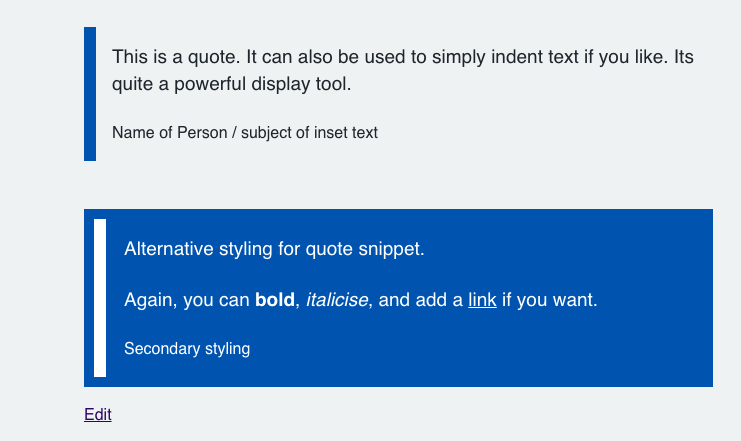Click the white vertical bar in blue box
741x441 pixels.
[100, 298]
